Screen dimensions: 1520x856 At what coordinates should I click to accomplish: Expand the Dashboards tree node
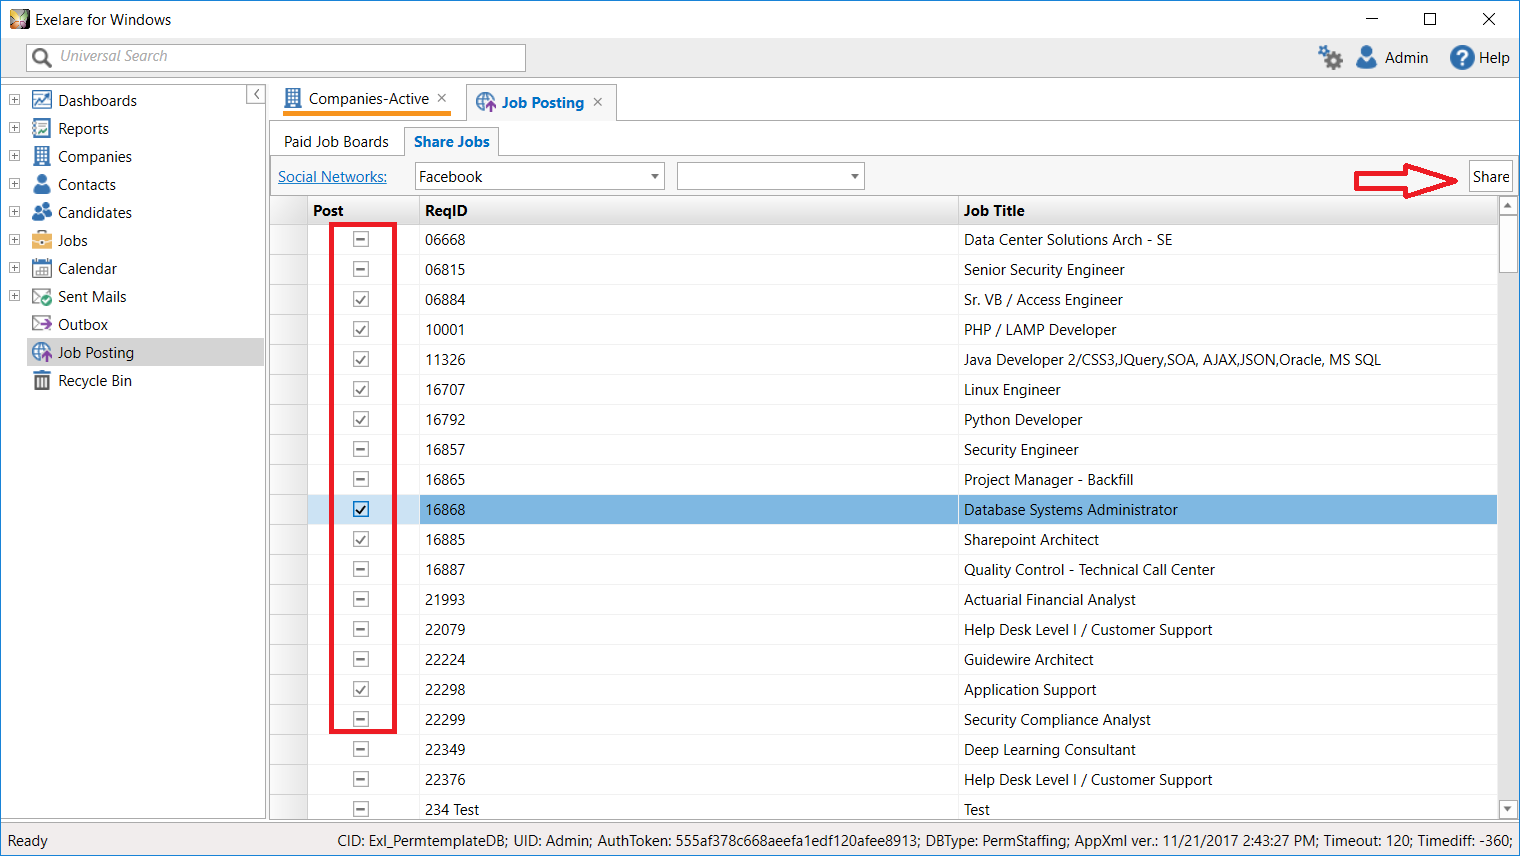(x=14, y=100)
